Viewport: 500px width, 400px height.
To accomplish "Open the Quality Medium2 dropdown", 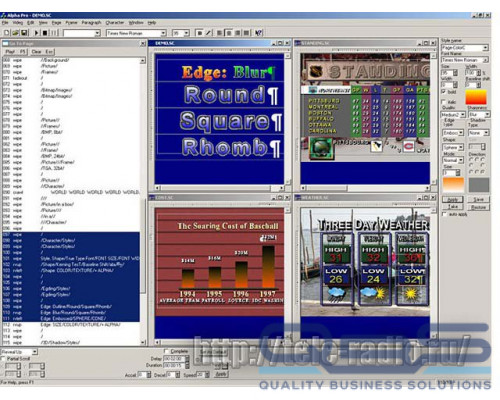I will coord(463,115).
